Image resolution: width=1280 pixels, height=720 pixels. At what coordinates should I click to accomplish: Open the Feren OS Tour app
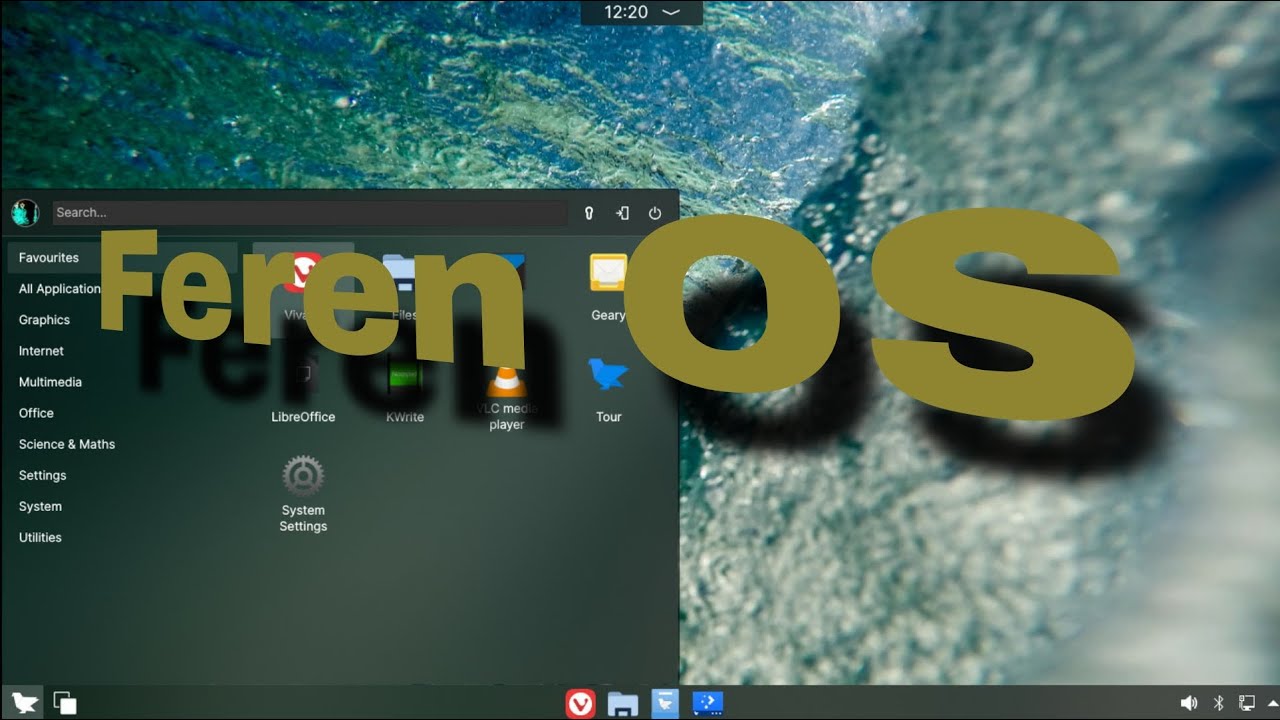tap(608, 390)
